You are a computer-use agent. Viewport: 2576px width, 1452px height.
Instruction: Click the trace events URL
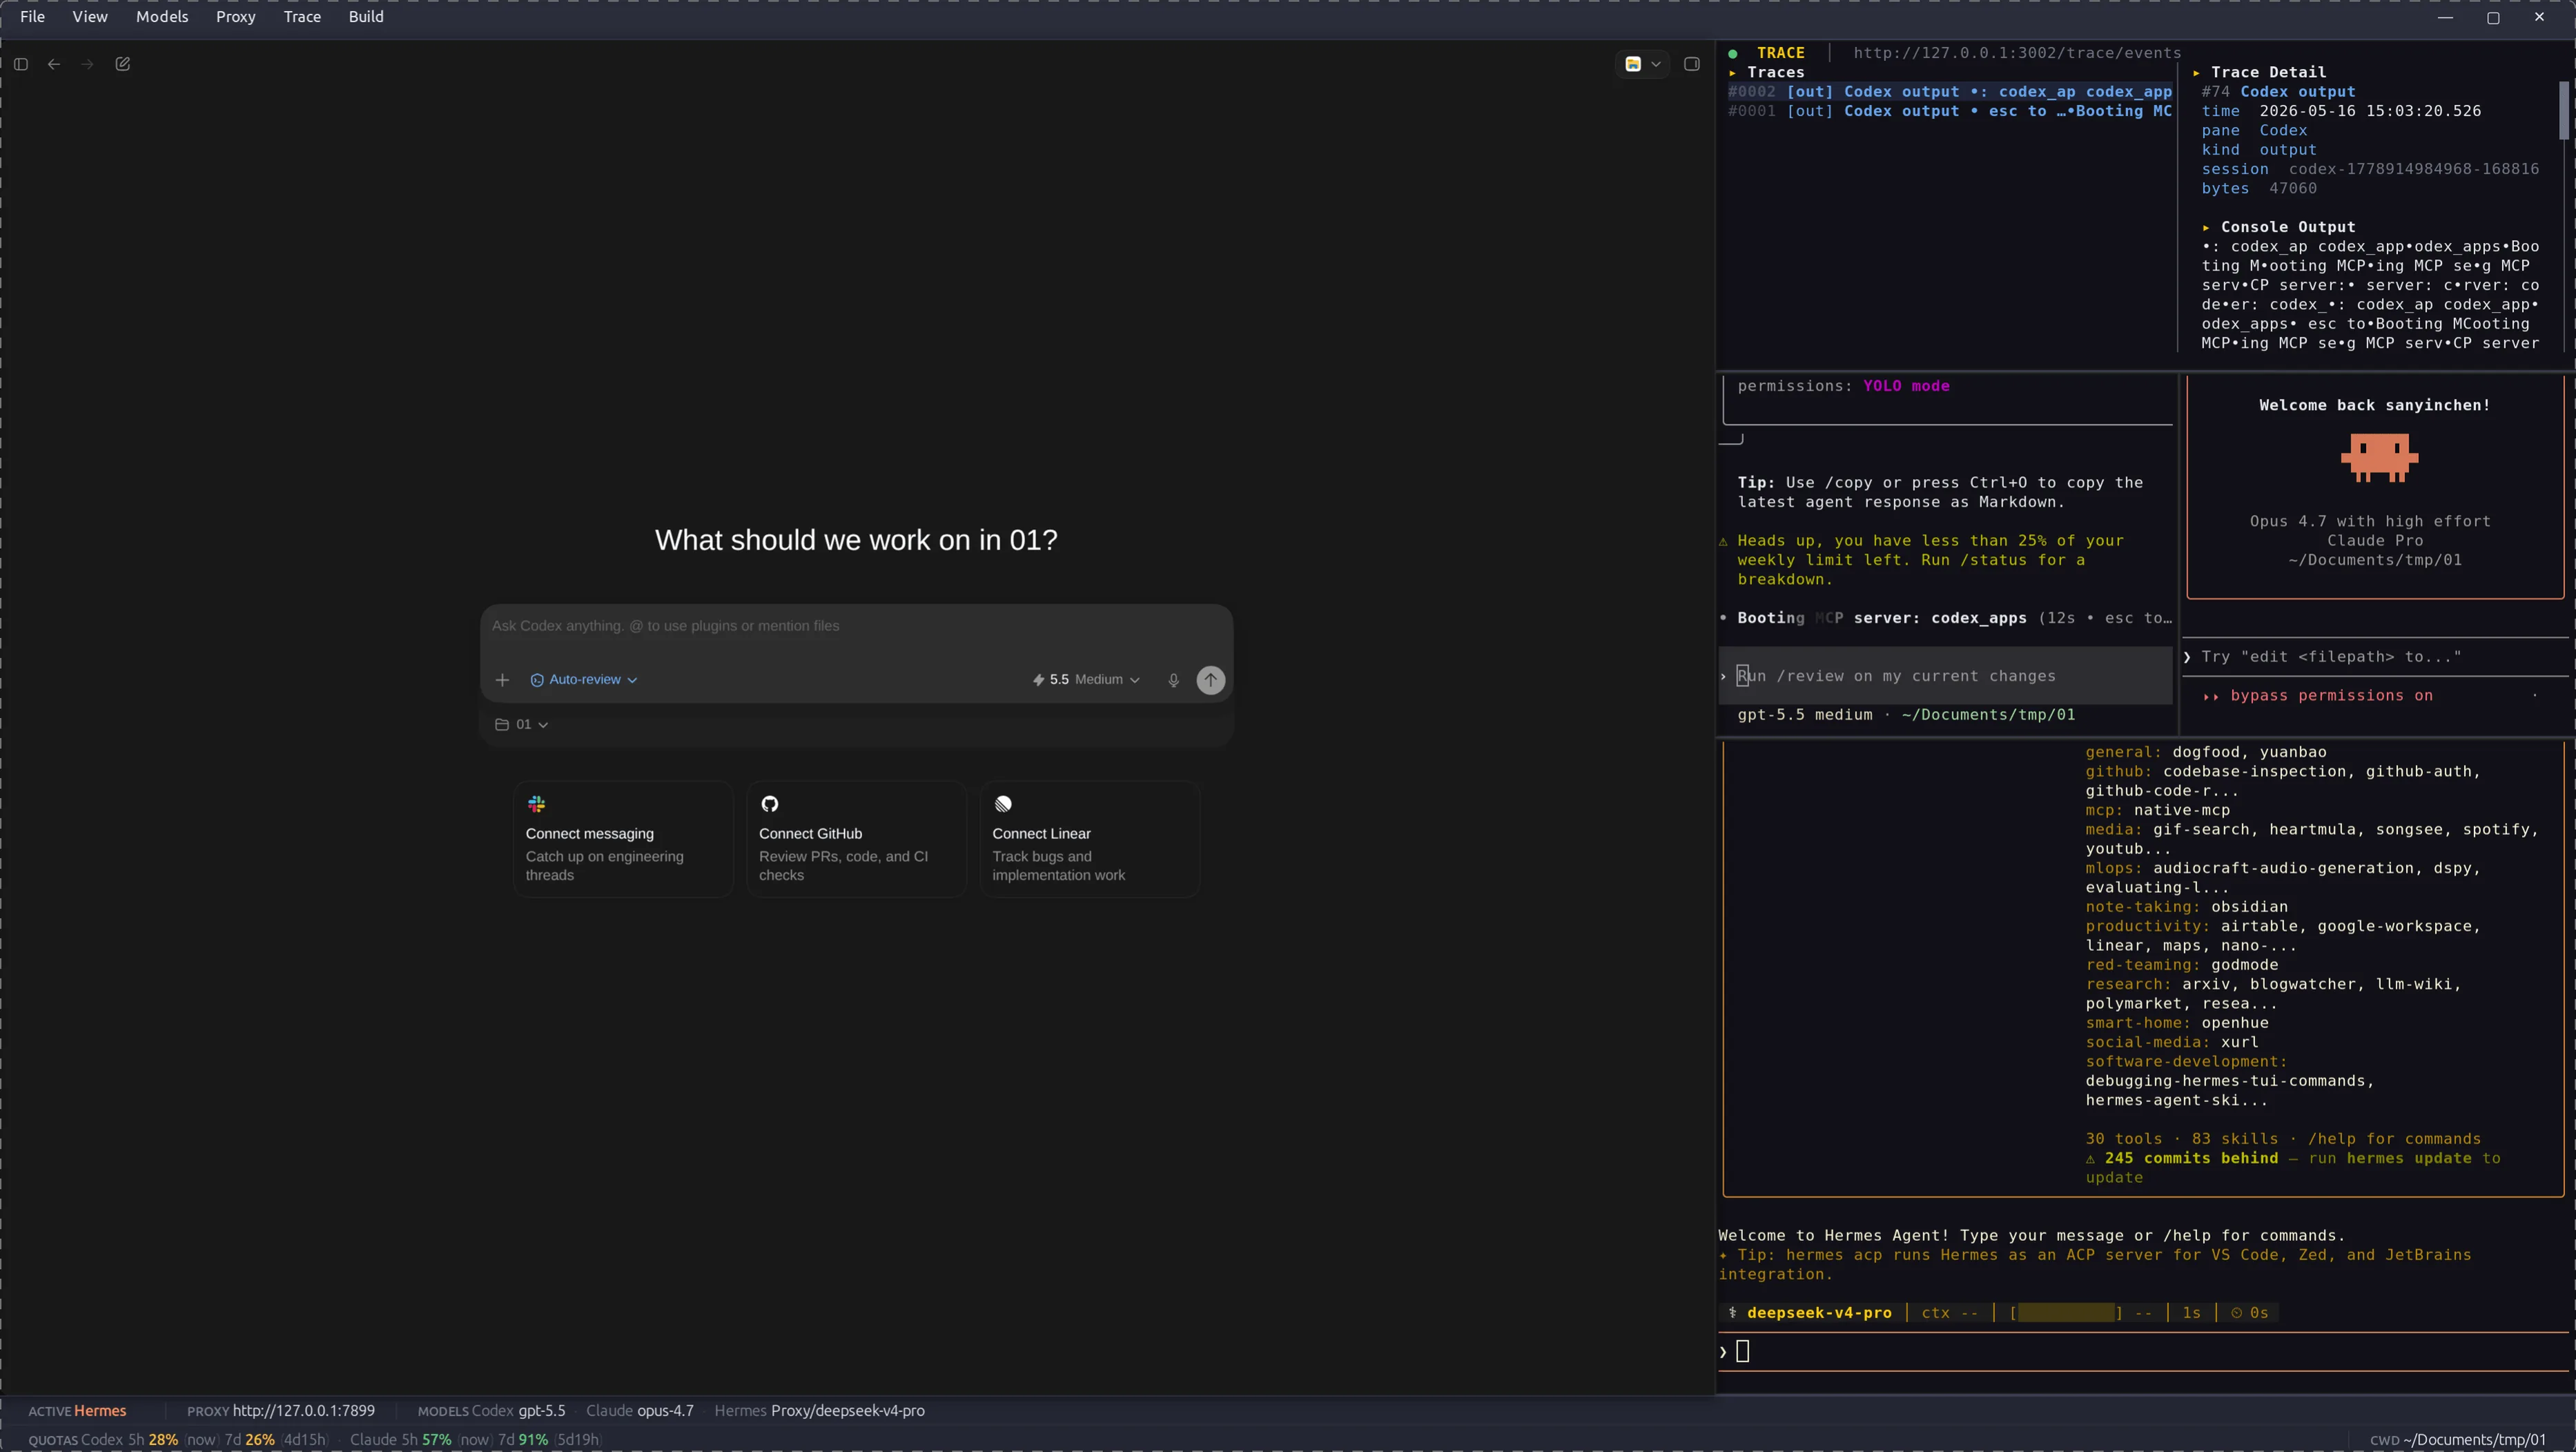[2017, 53]
